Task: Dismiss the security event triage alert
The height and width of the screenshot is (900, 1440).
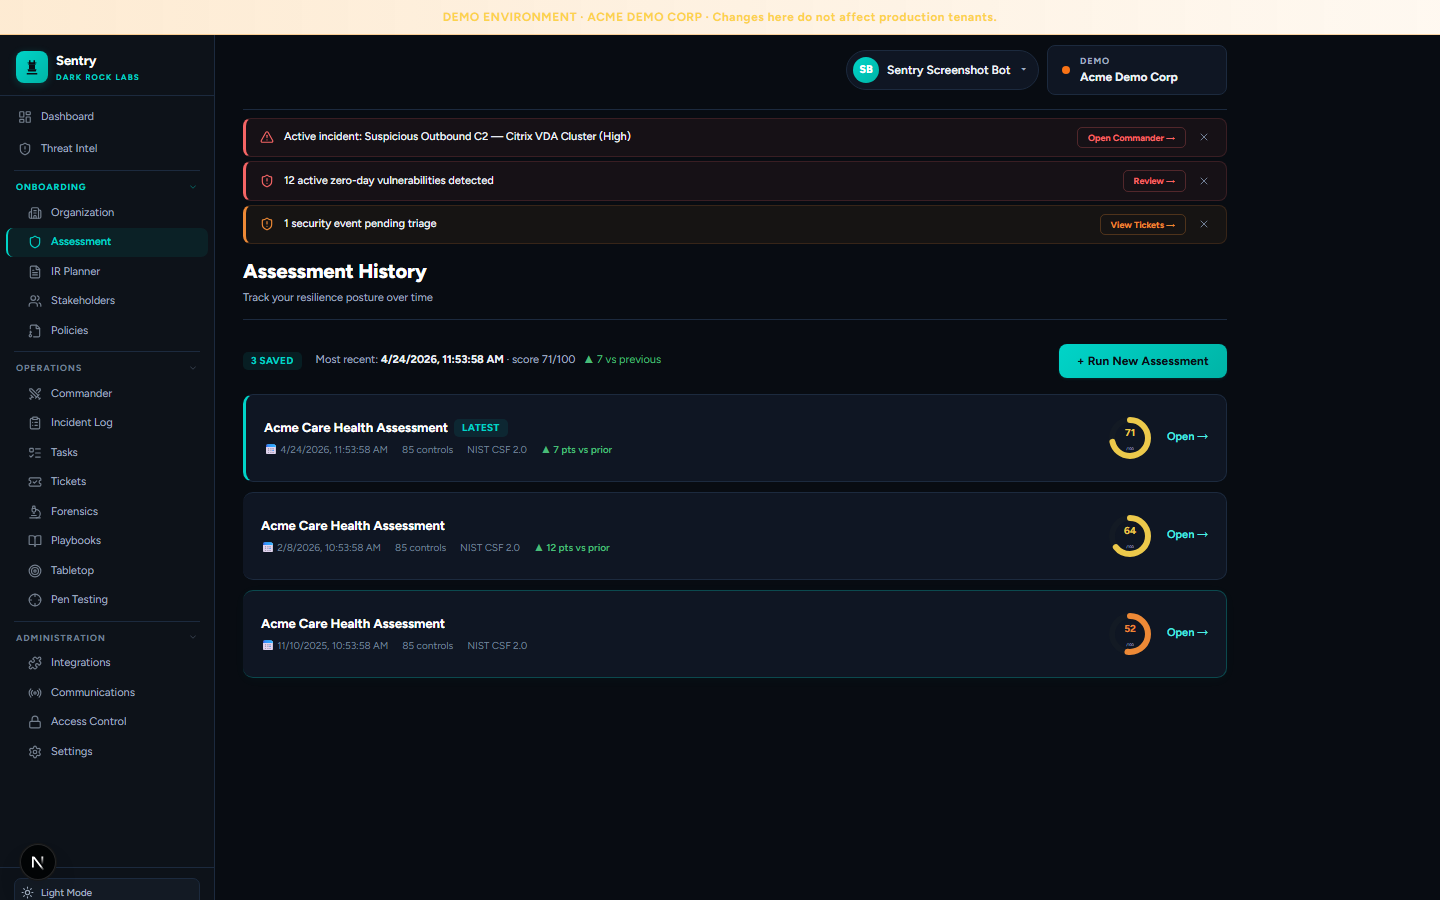Action: [1204, 224]
